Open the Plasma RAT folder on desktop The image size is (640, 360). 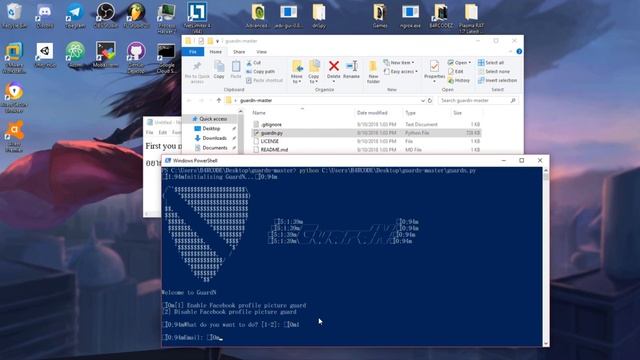click(x=471, y=18)
